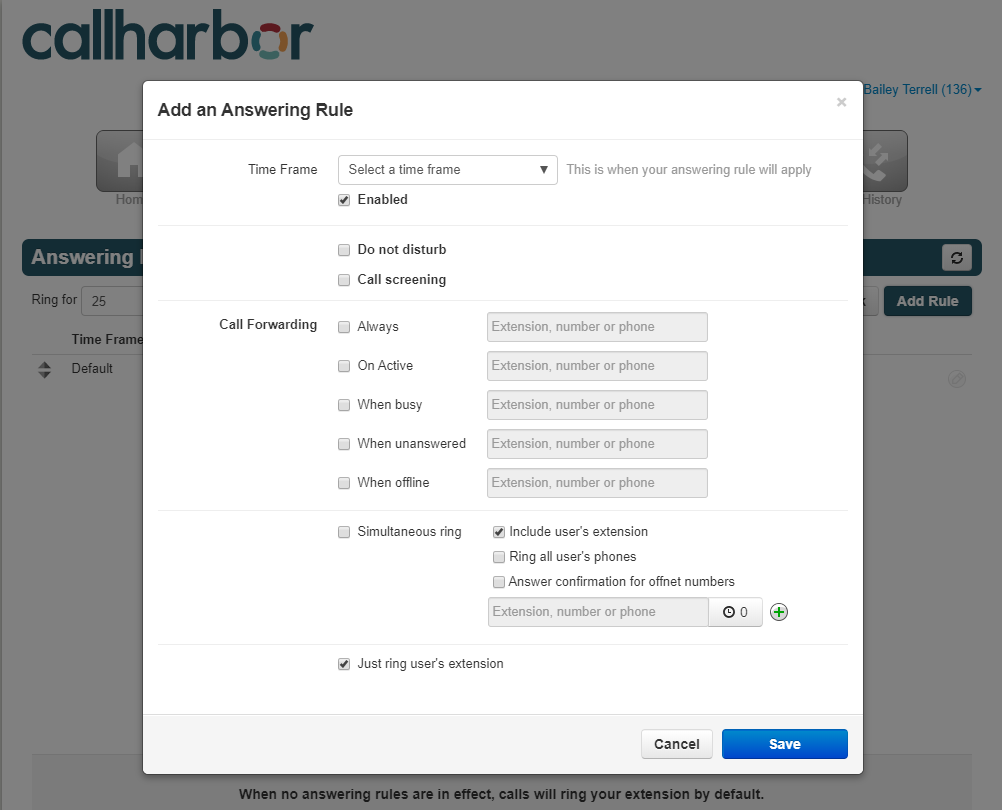Open the Select a time frame dropdown
1002x810 pixels.
click(x=447, y=170)
